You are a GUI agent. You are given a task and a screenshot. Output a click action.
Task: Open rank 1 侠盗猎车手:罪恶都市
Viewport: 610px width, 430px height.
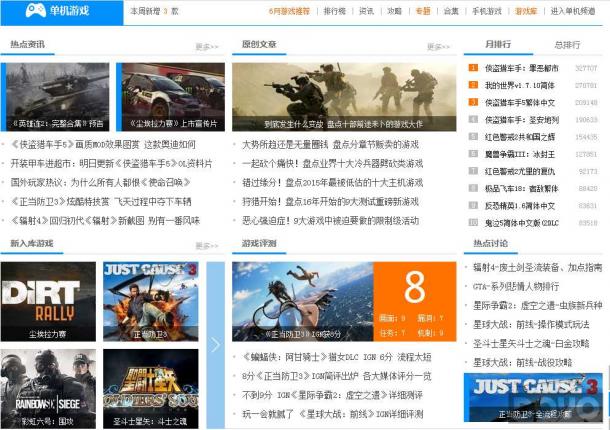(521, 68)
